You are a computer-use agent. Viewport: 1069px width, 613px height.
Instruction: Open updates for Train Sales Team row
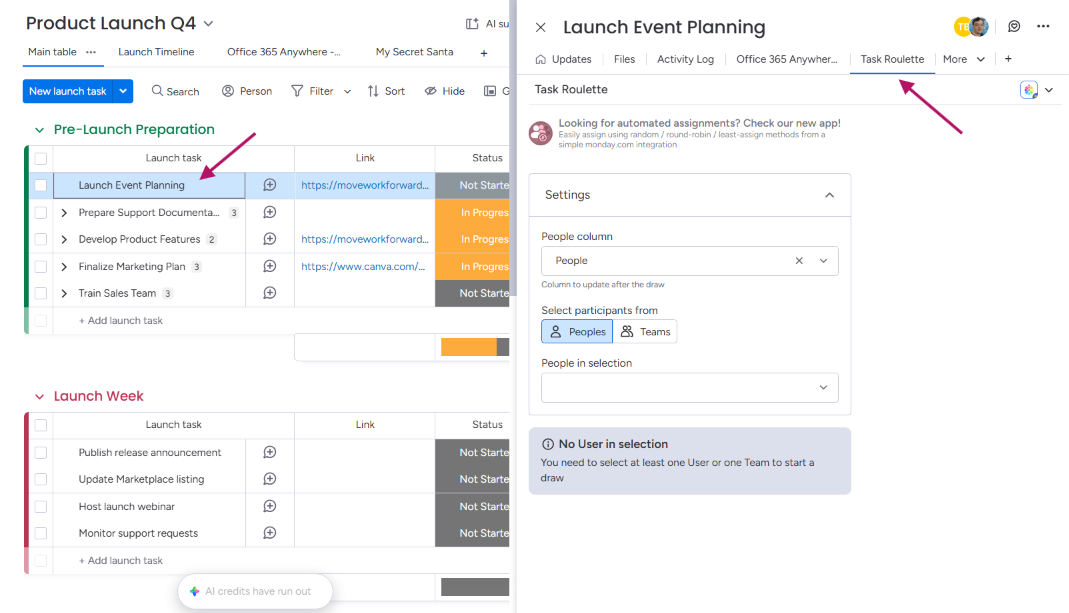(x=270, y=293)
